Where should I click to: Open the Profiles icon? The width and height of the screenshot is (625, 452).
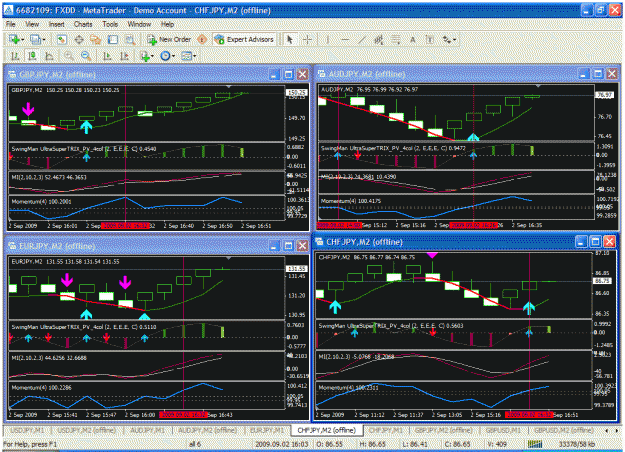click(35, 39)
